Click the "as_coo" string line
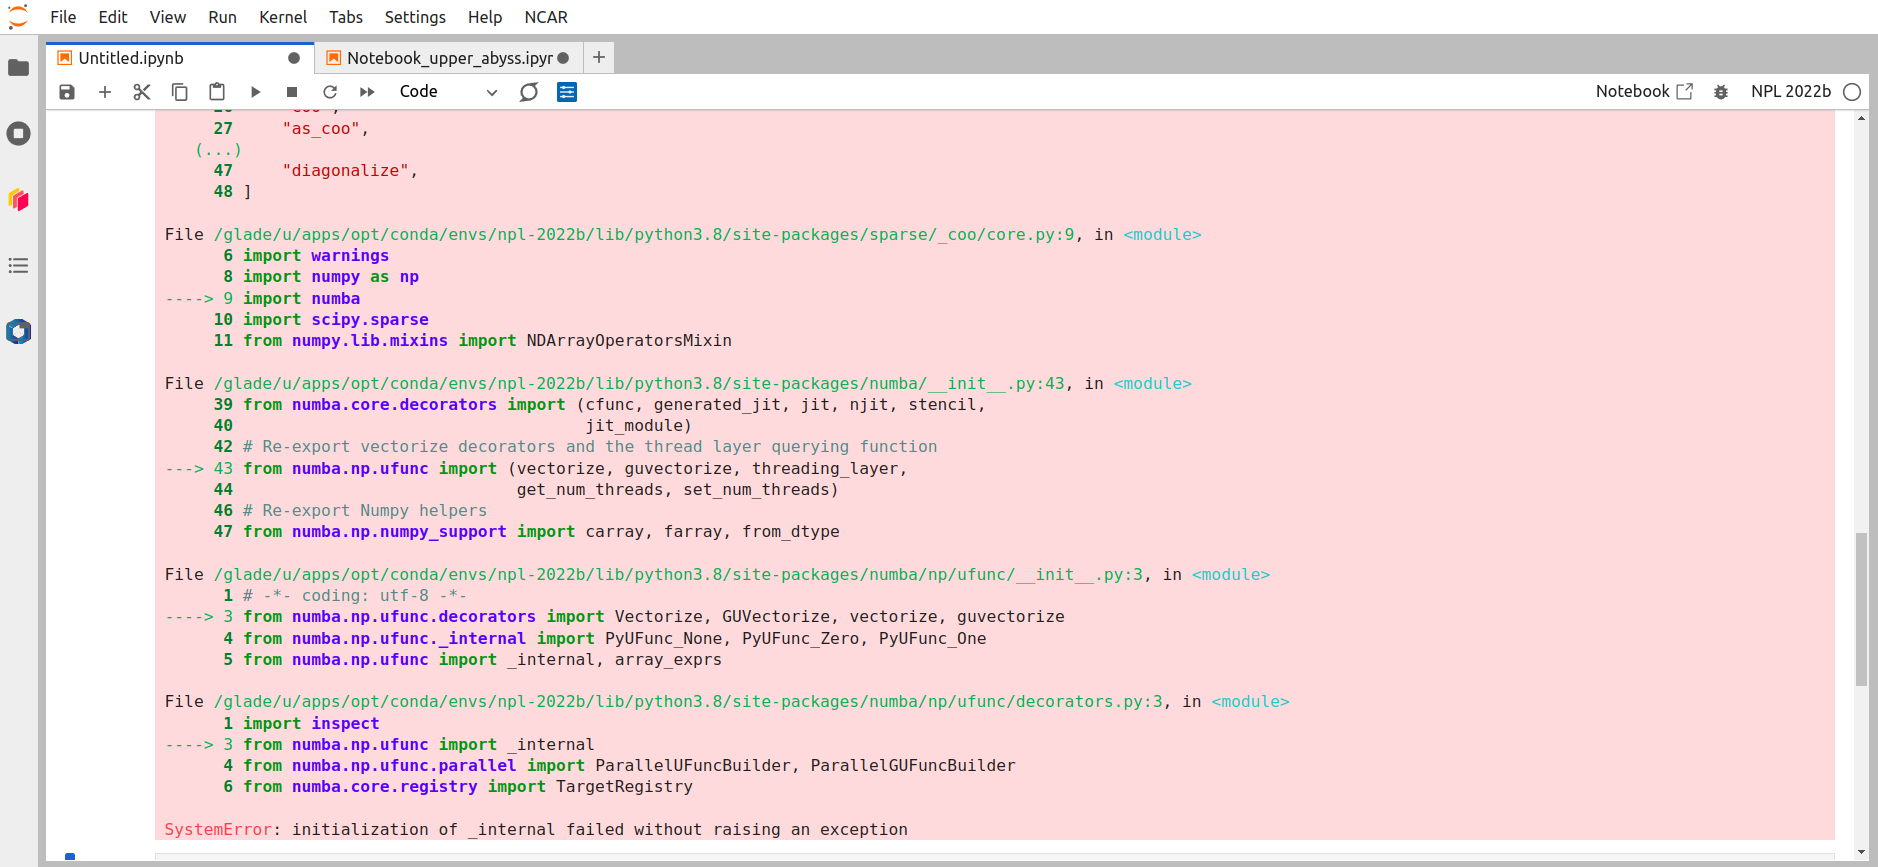Screen dimensions: 1878x867 (x=326, y=129)
